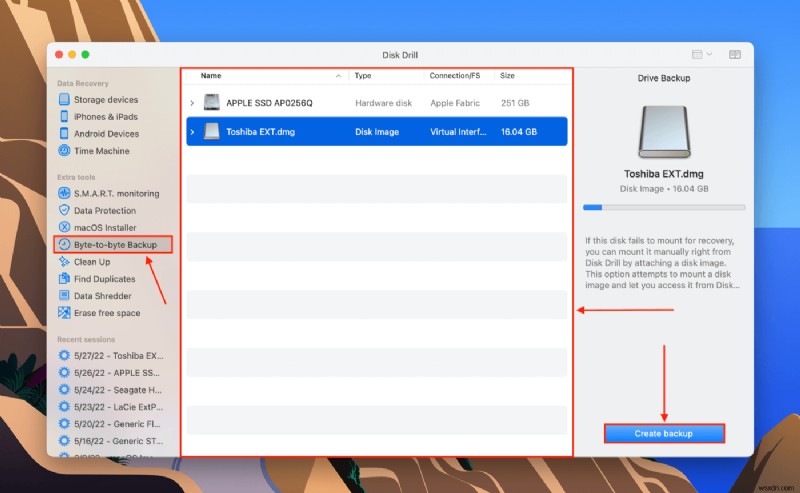This screenshot has width=800, height=493.
Task: Click gear icon of 5/27/22 Toshiba session
Action: click(64, 355)
